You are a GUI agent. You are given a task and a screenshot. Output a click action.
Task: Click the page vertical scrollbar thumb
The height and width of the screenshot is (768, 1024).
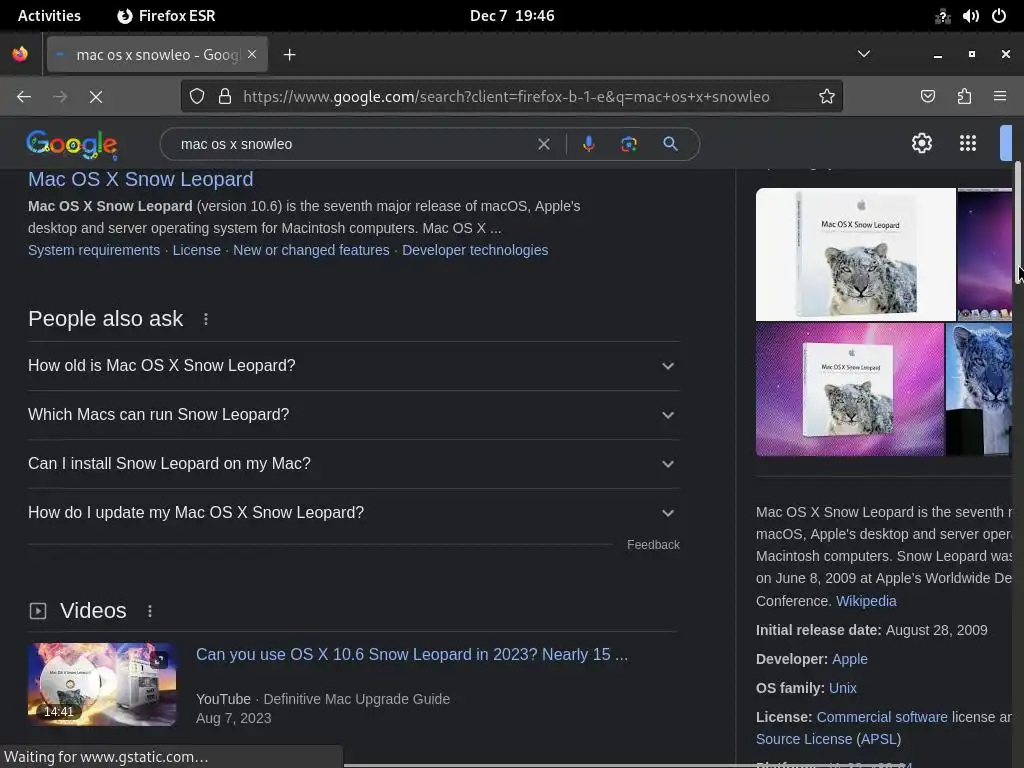[x=1018, y=222]
